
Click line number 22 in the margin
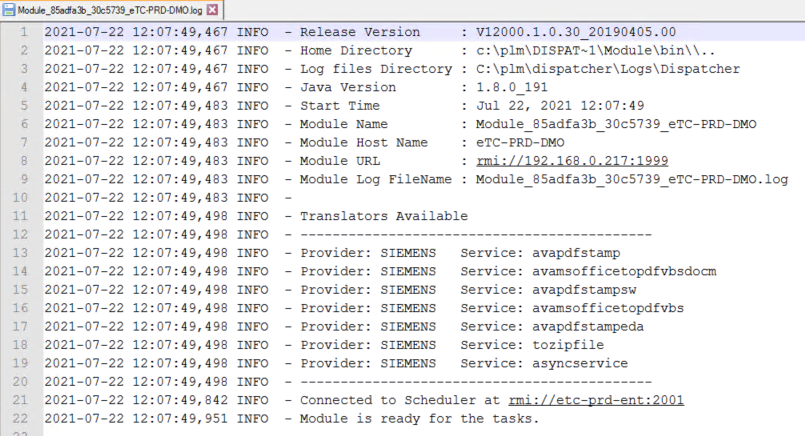[18, 418]
